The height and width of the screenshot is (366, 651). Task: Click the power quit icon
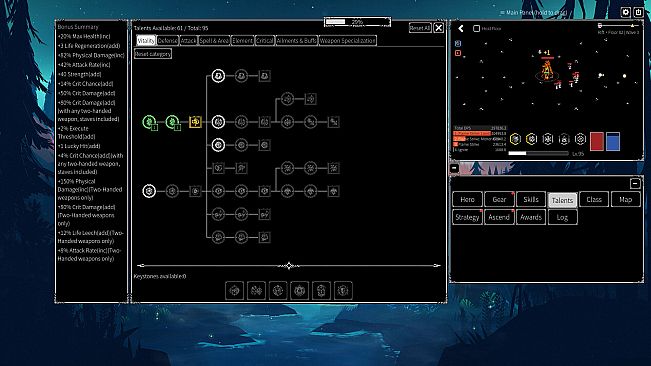tap(638, 12)
